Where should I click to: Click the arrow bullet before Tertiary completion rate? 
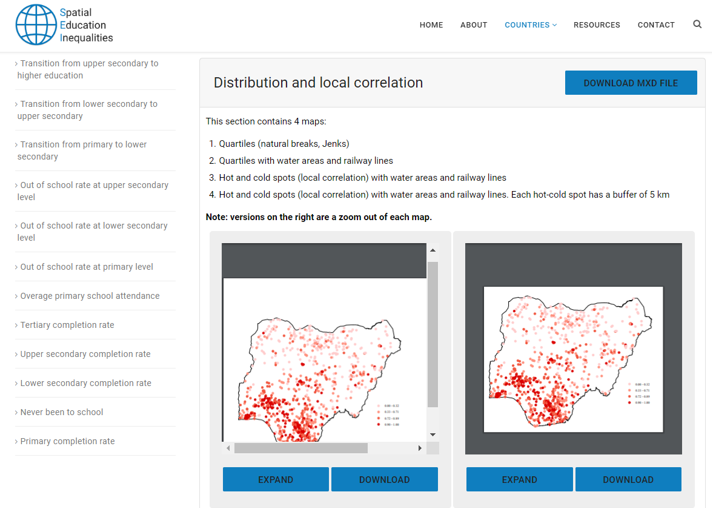pos(16,325)
